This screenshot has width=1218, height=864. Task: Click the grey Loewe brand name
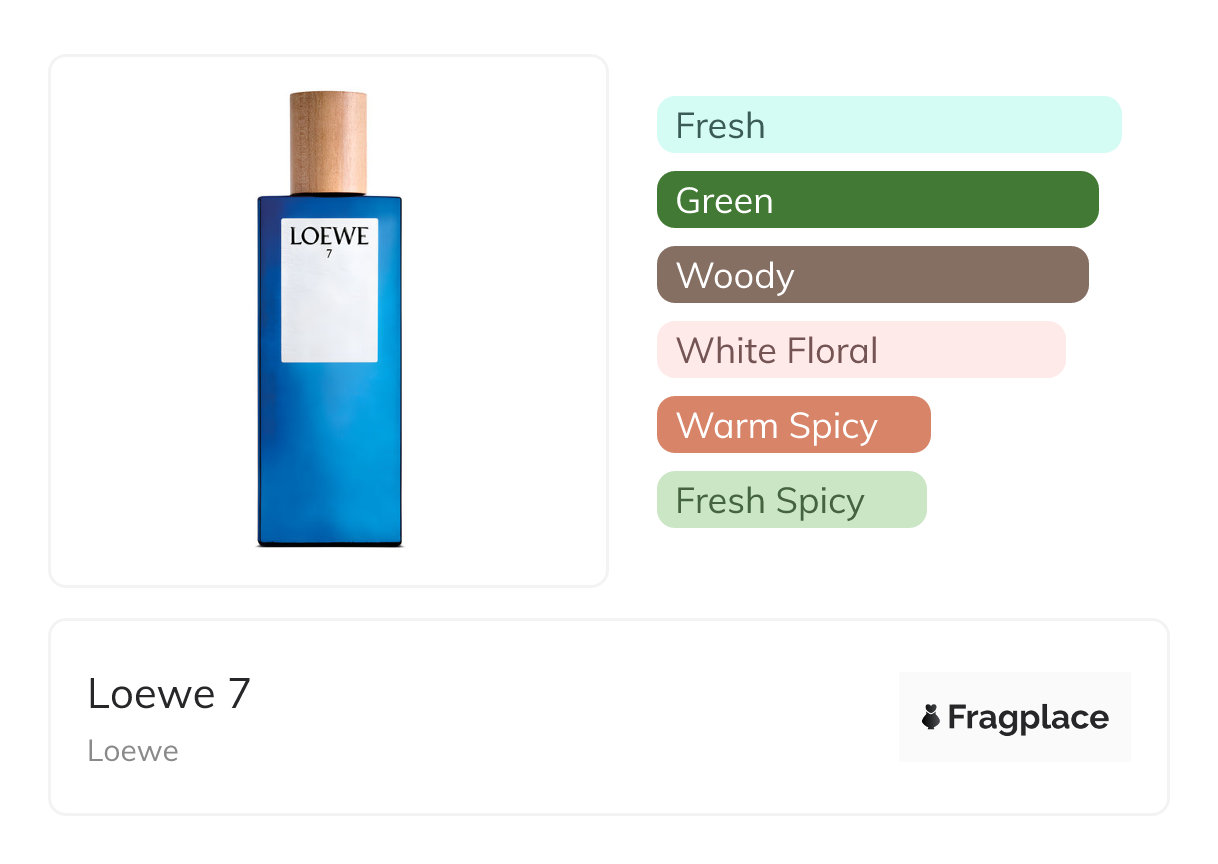pyautogui.click(x=133, y=751)
